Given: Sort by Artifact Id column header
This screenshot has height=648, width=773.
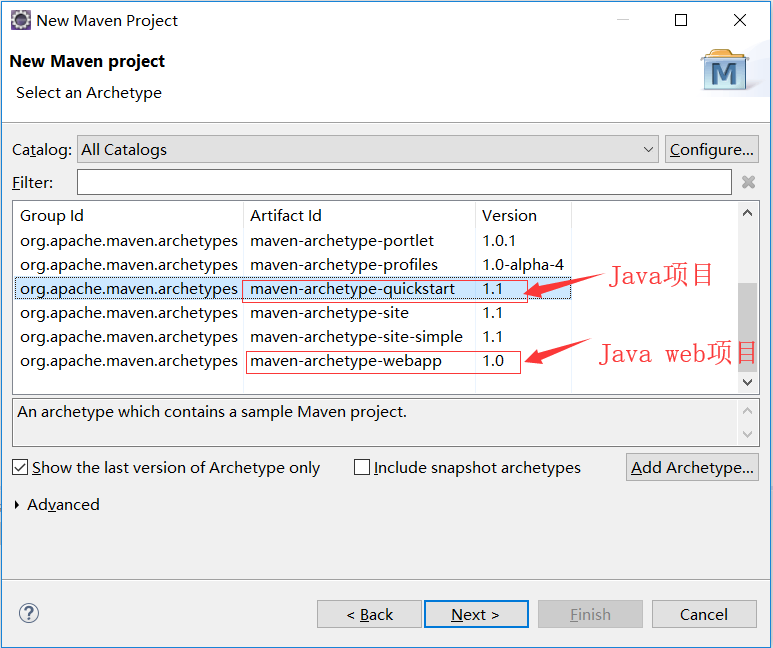Looking at the screenshot, I should (359, 216).
